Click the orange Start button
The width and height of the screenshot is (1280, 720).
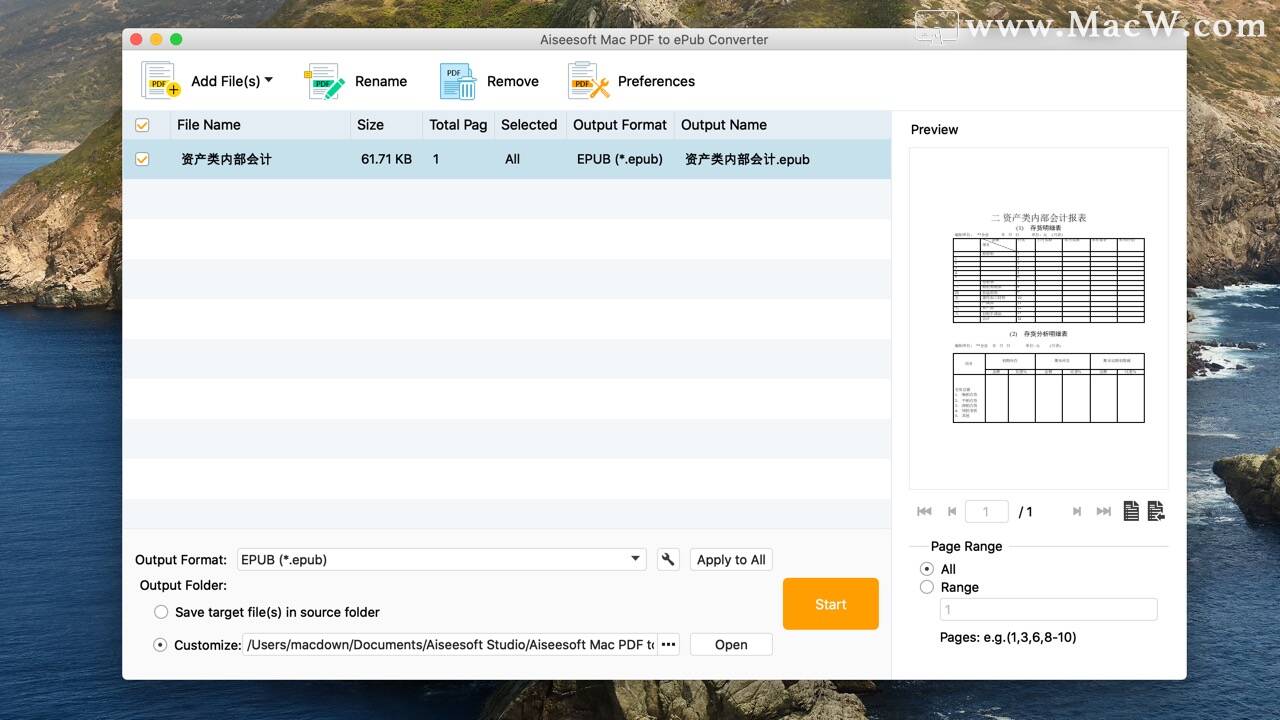pos(831,604)
